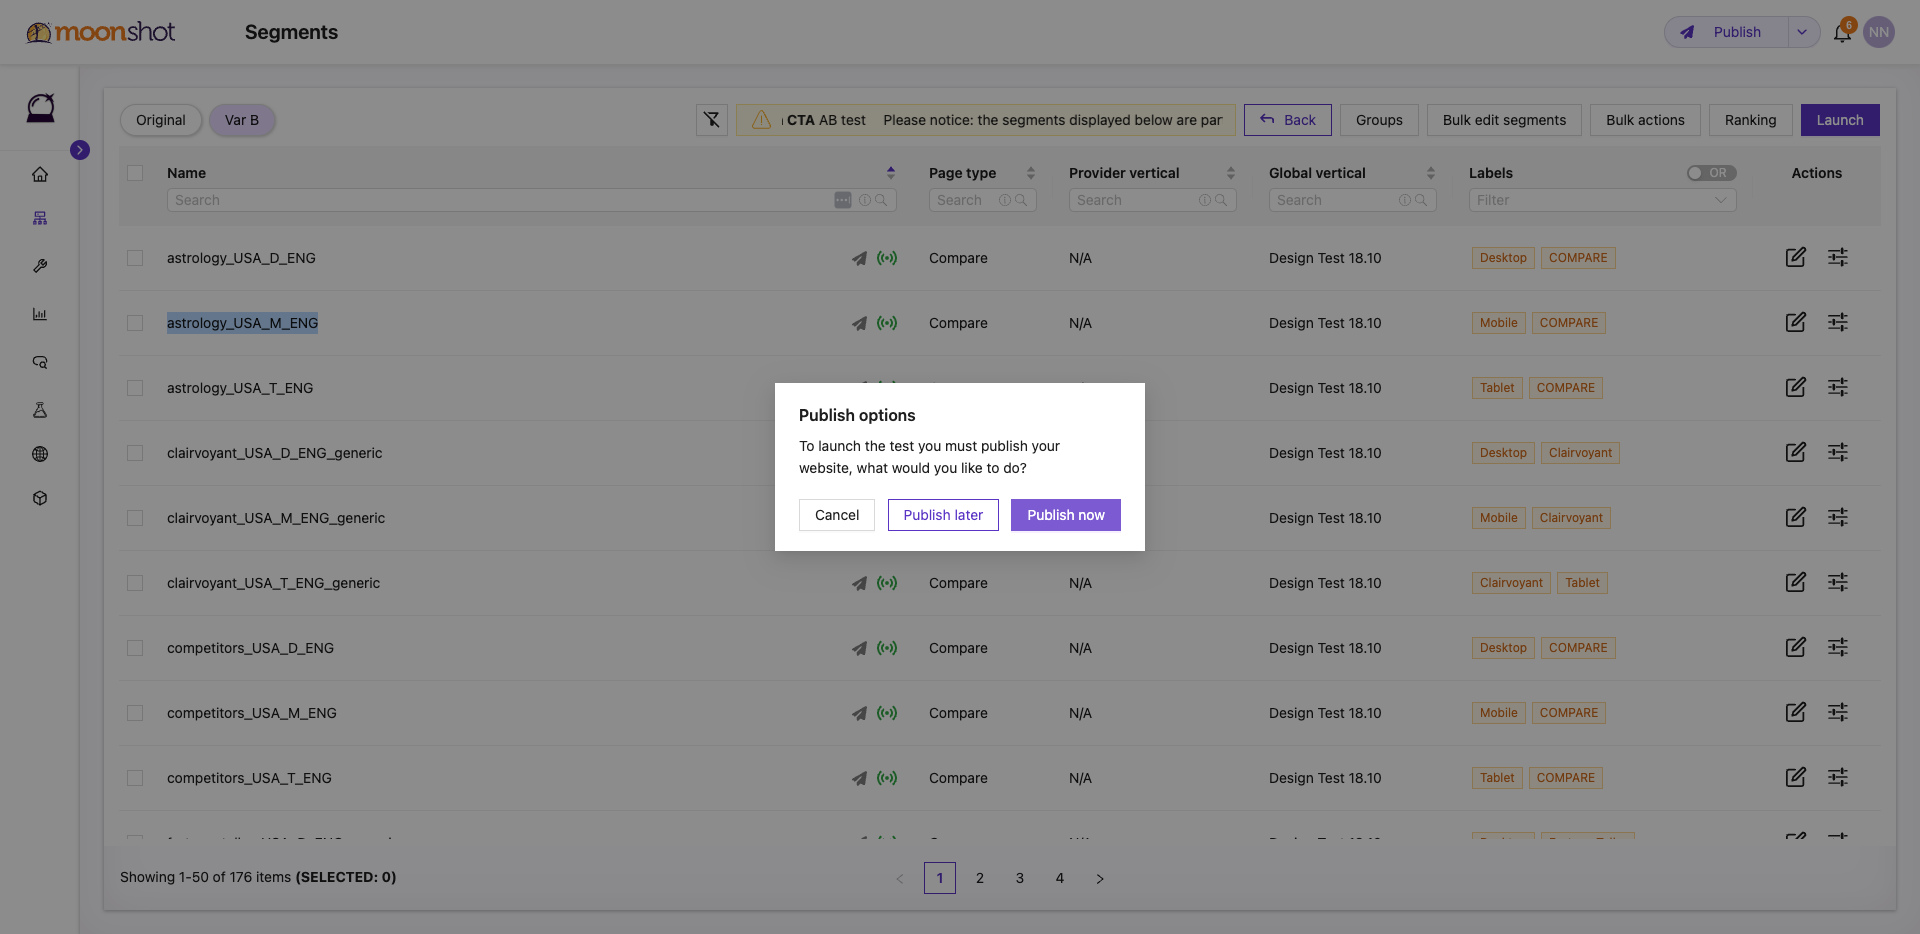
Task: Check the clairvoyant_USA_T_ENG_generic row checkbox
Action: tap(135, 583)
